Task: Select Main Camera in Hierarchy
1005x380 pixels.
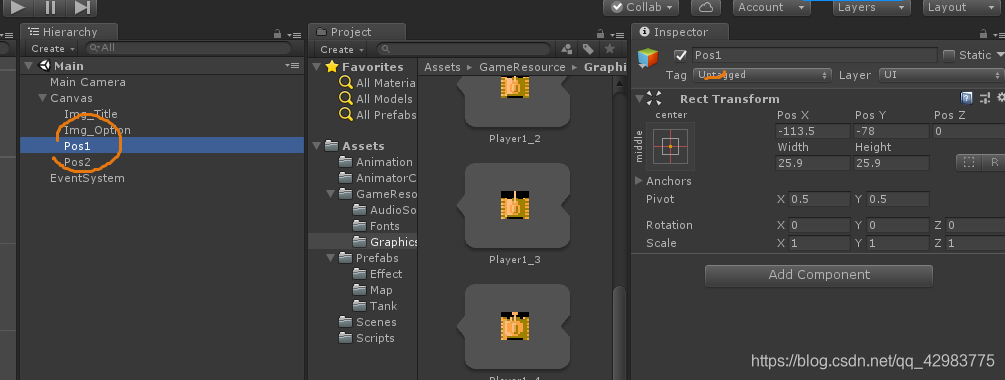Action: 88,82
